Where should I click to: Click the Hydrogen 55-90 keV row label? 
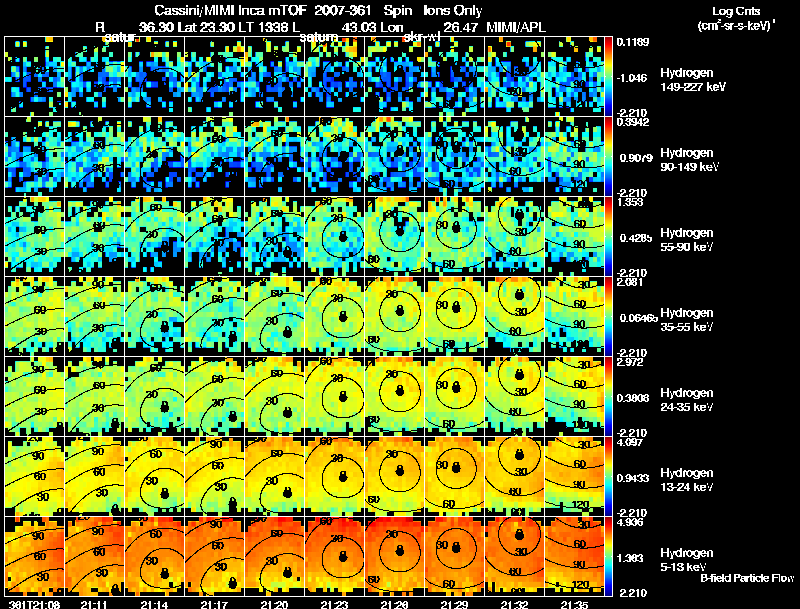click(x=687, y=240)
